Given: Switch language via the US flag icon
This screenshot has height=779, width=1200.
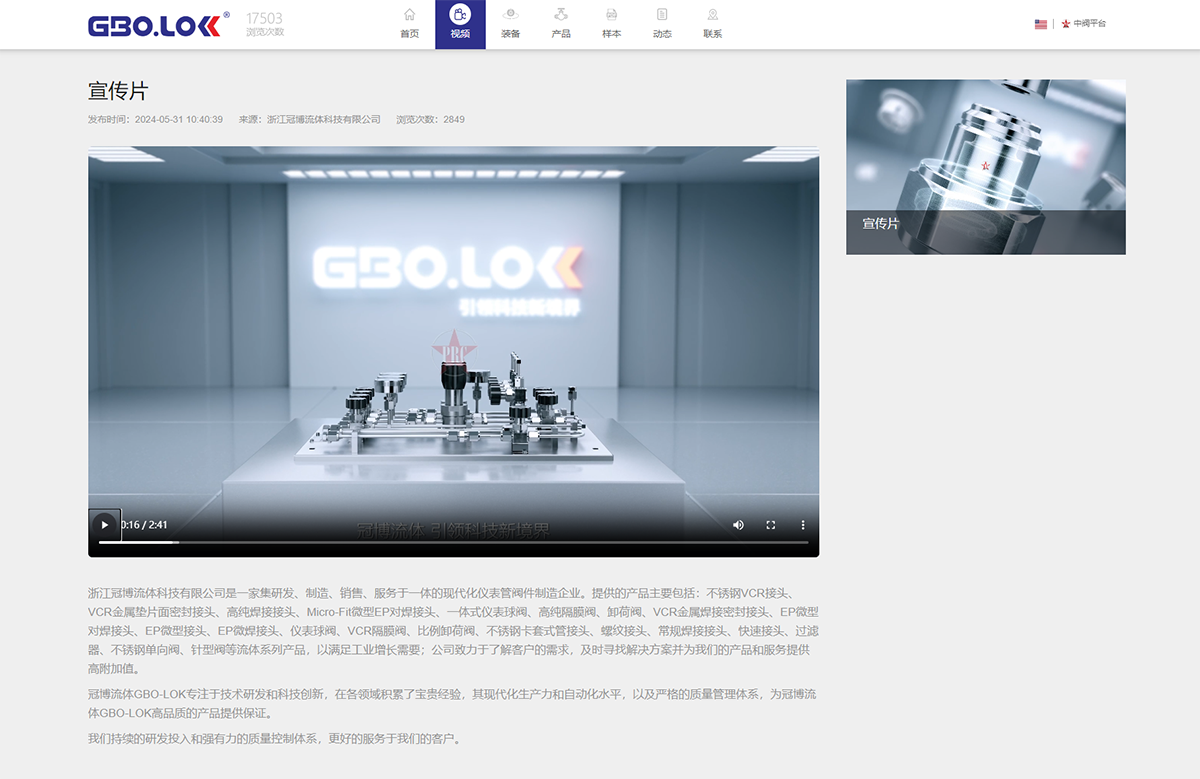Looking at the screenshot, I should click(1041, 24).
